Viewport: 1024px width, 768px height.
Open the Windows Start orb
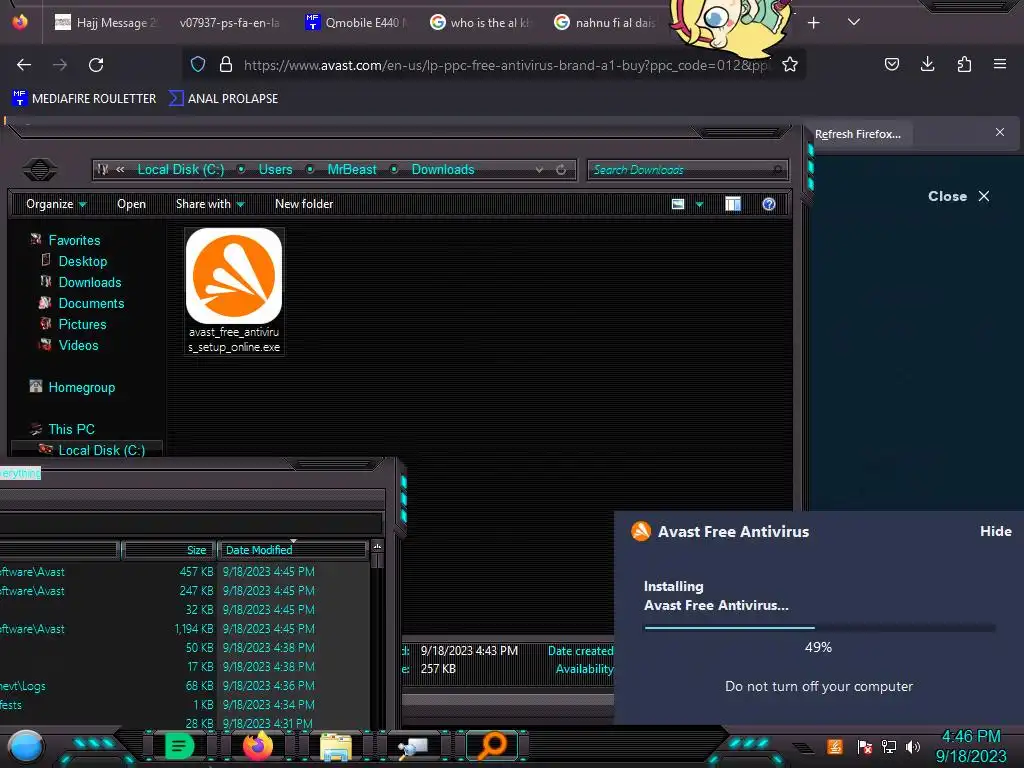25,748
